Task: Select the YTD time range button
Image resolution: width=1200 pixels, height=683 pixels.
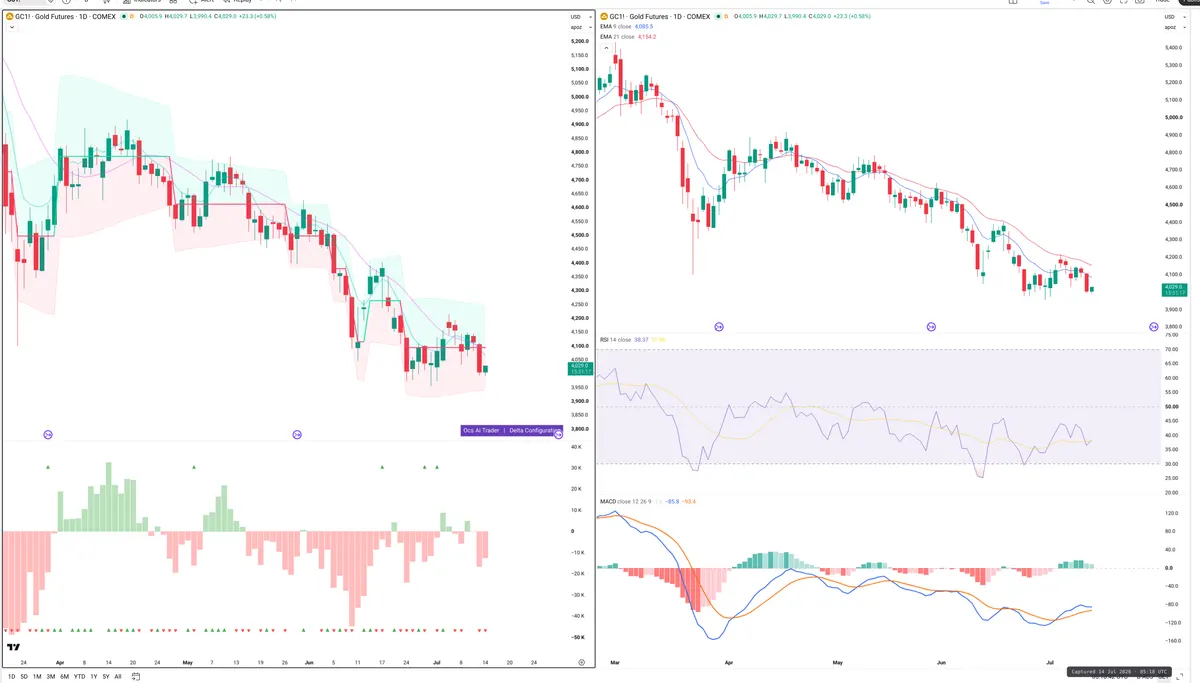Action: 79,677
